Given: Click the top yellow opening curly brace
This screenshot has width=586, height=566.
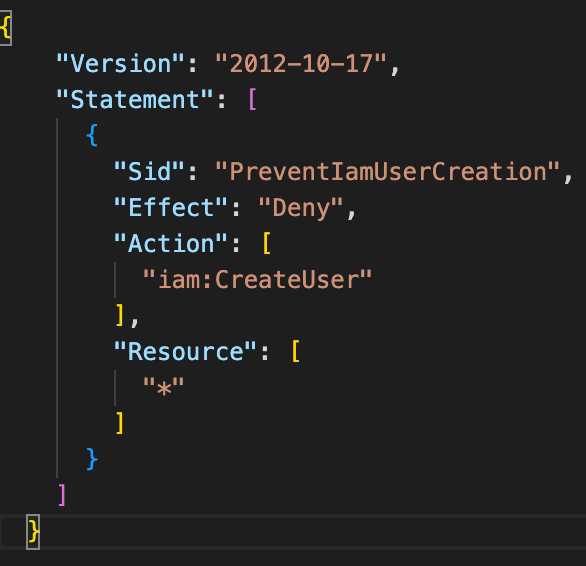Looking at the screenshot, I should [x=5, y=28].
